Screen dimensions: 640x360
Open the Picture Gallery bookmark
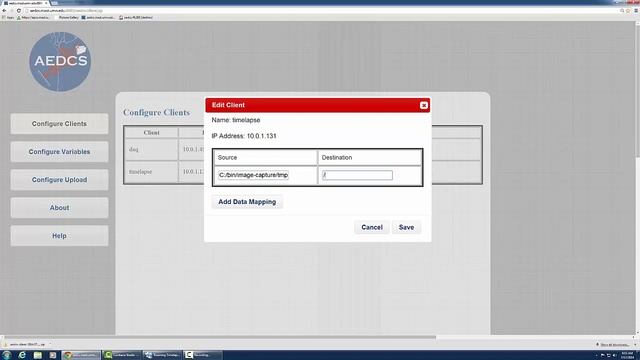point(67,18)
